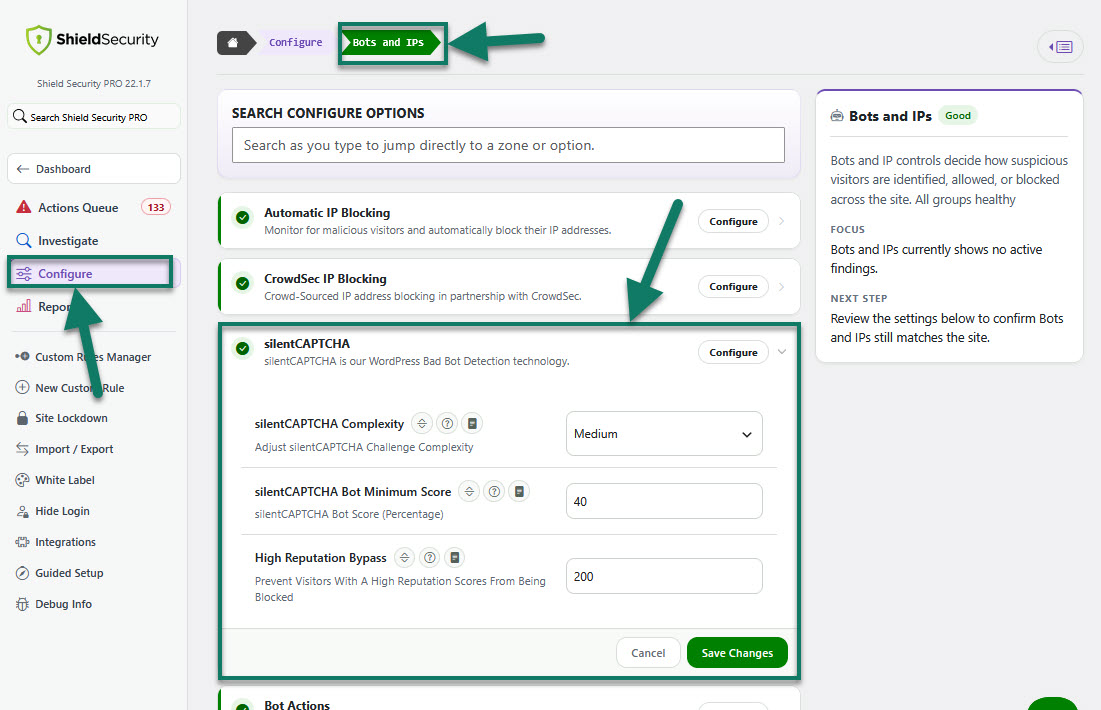Click the Cancel button

click(x=648, y=653)
